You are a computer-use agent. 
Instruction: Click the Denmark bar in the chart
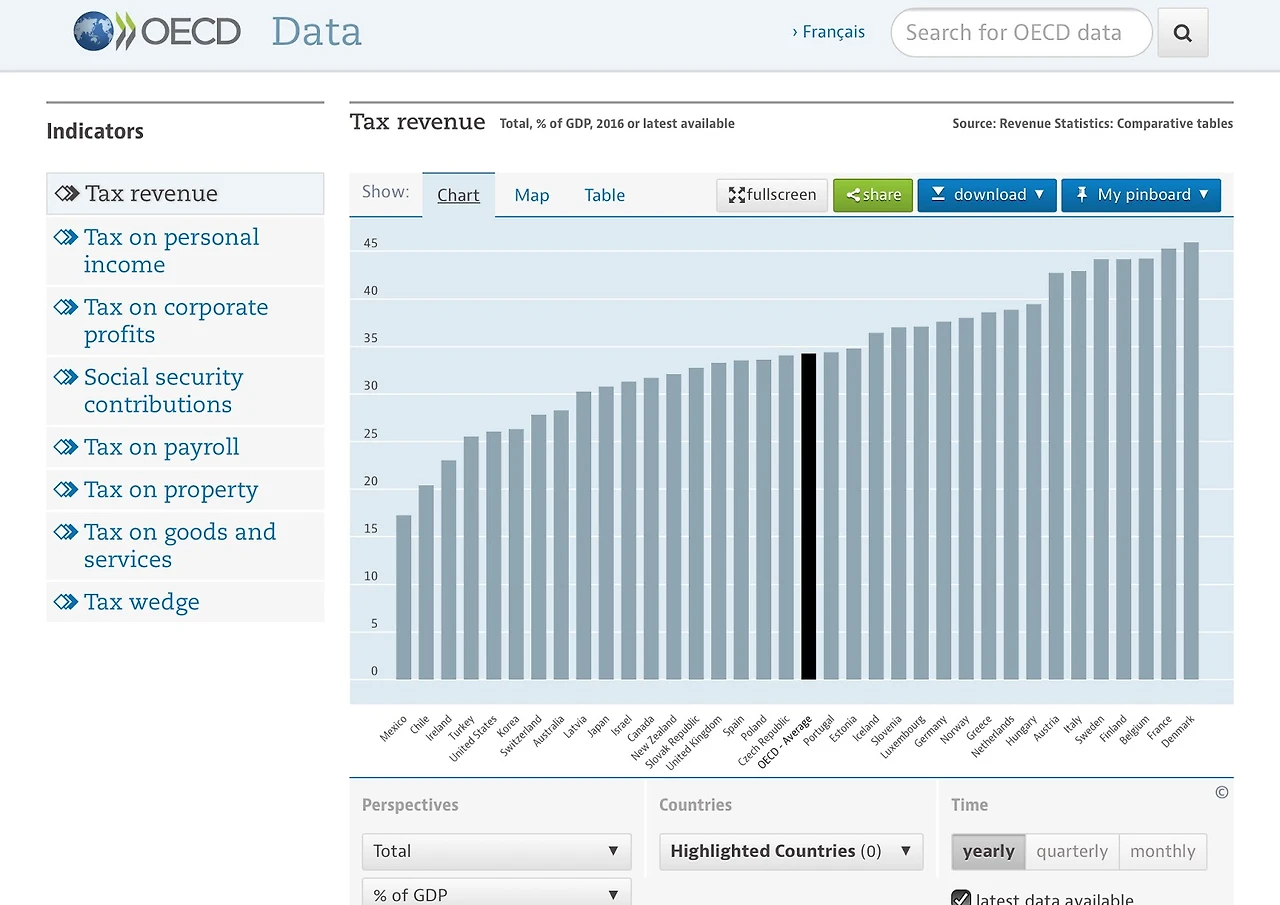pos(1191,461)
